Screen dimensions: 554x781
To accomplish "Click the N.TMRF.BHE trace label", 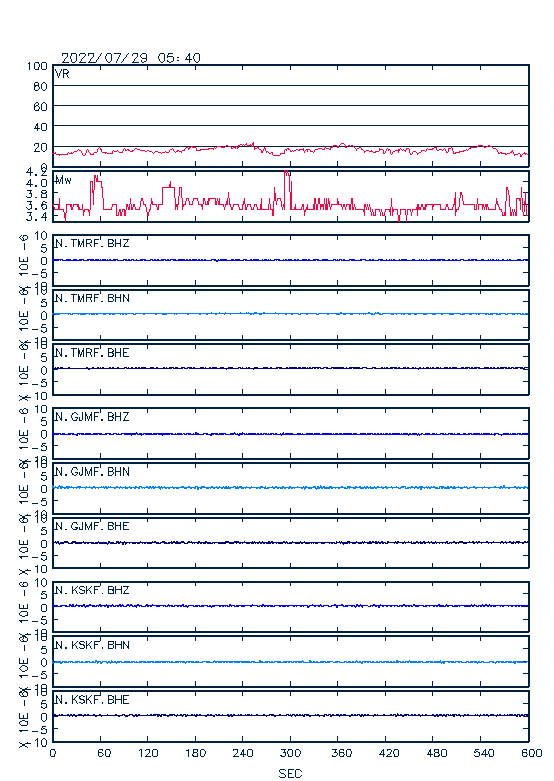I will coord(92,353).
